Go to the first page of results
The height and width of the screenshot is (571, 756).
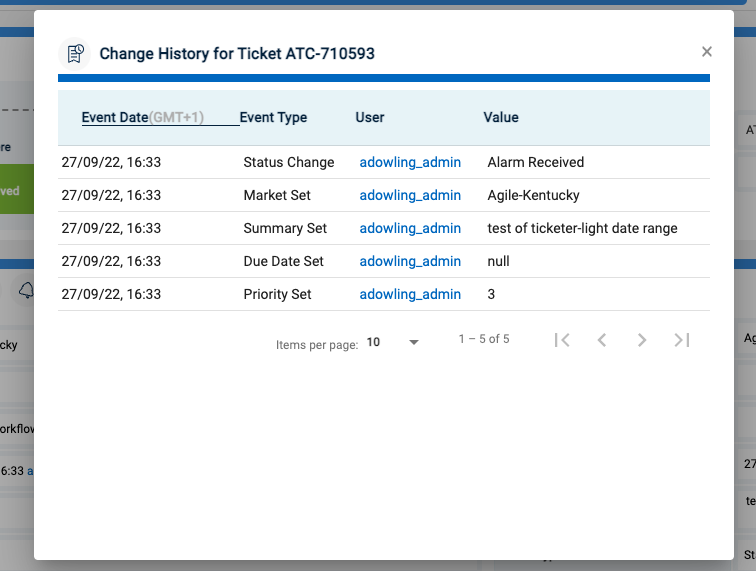[562, 340]
